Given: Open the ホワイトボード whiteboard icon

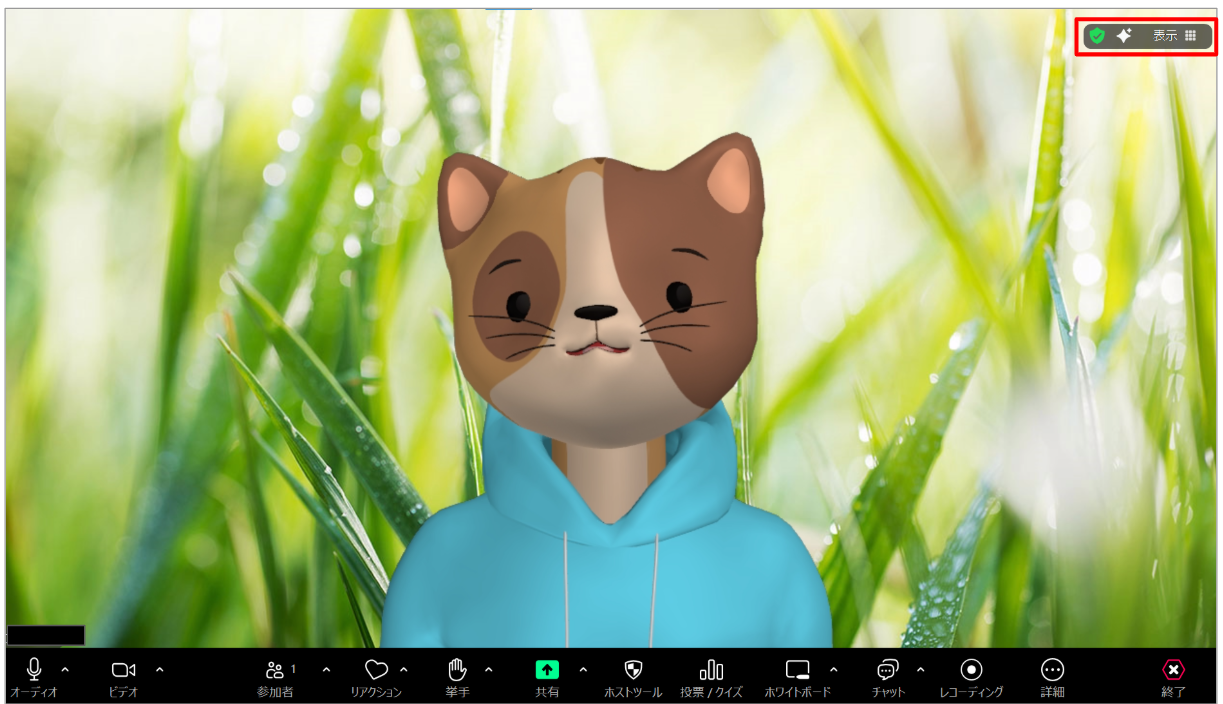Looking at the screenshot, I should 797,670.
